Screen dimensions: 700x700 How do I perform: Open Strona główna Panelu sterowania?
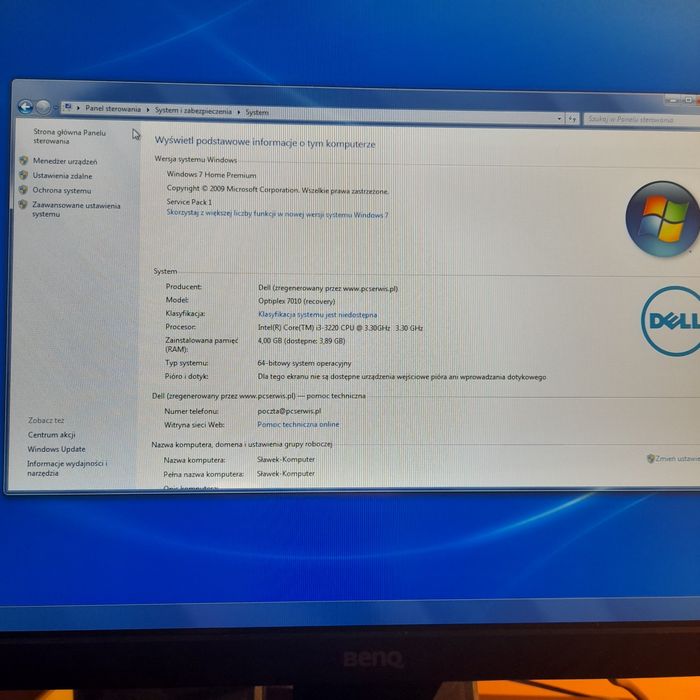click(69, 137)
